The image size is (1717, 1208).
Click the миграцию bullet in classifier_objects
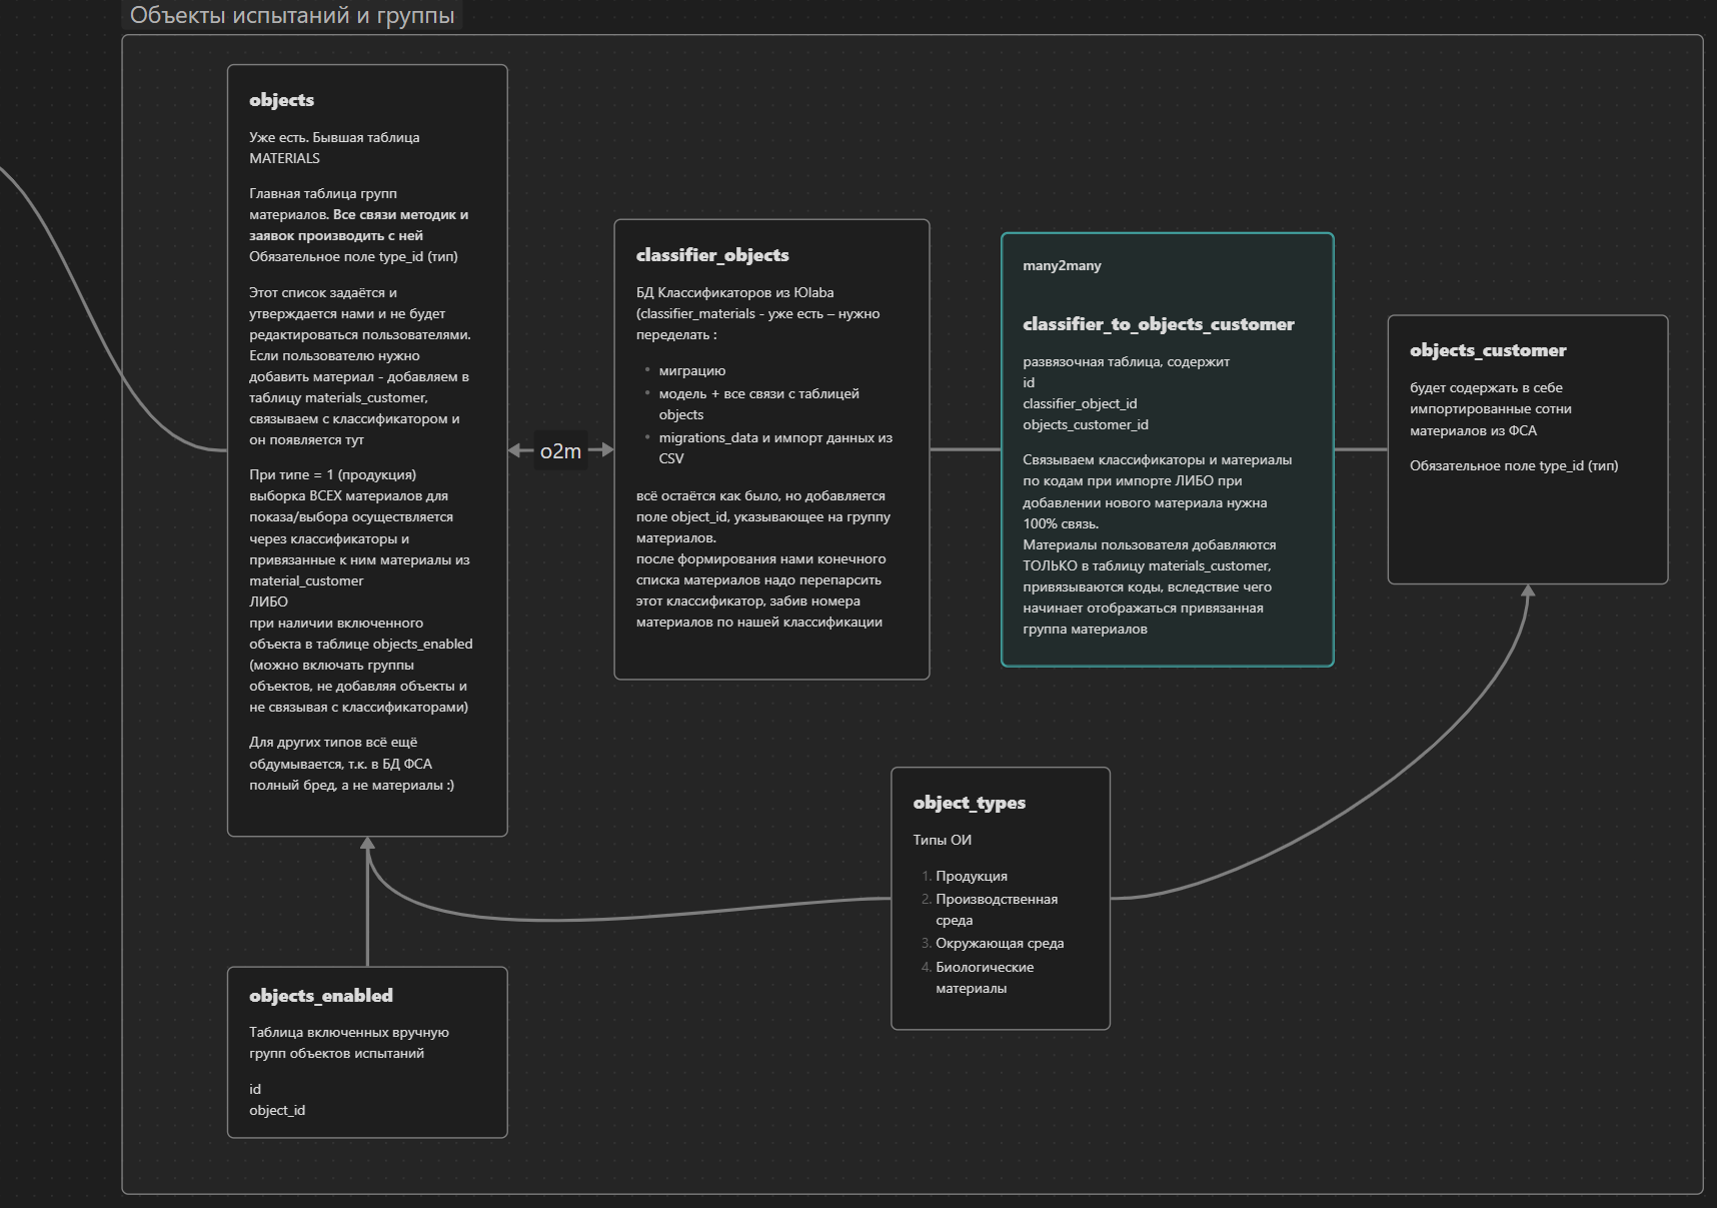pos(692,371)
